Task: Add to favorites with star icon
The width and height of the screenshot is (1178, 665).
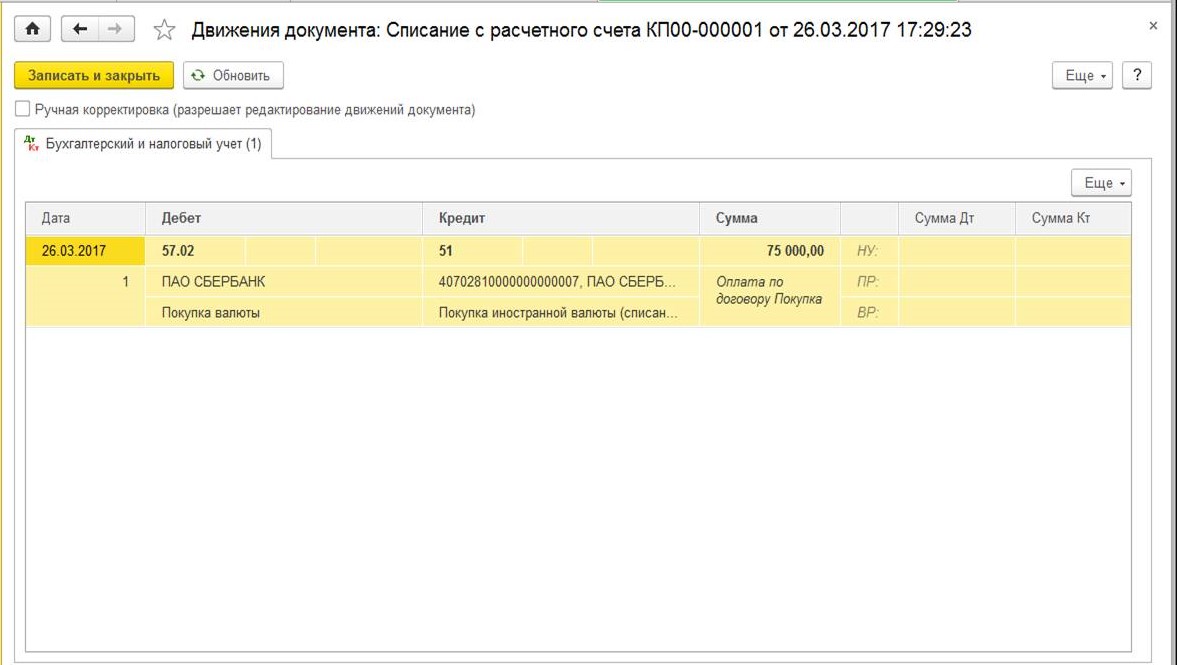Action: click(x=164, y=30)
